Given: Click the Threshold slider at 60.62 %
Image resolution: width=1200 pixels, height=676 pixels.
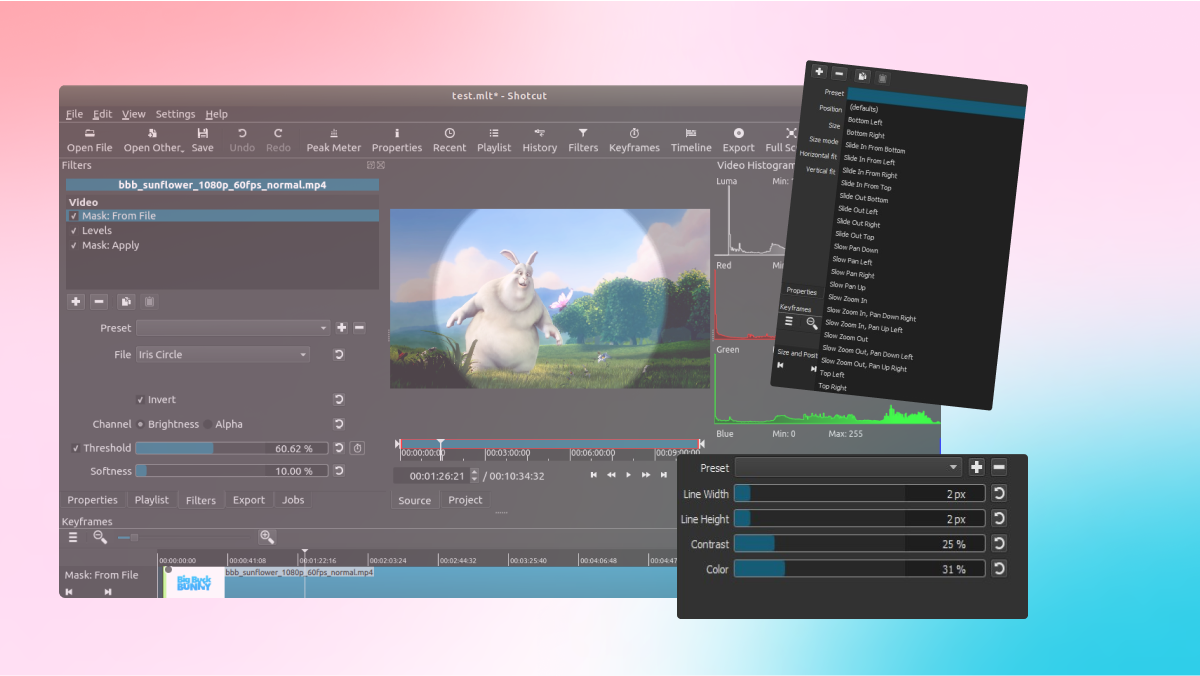Looking at the screenshot, I should (x=232, y=448).
